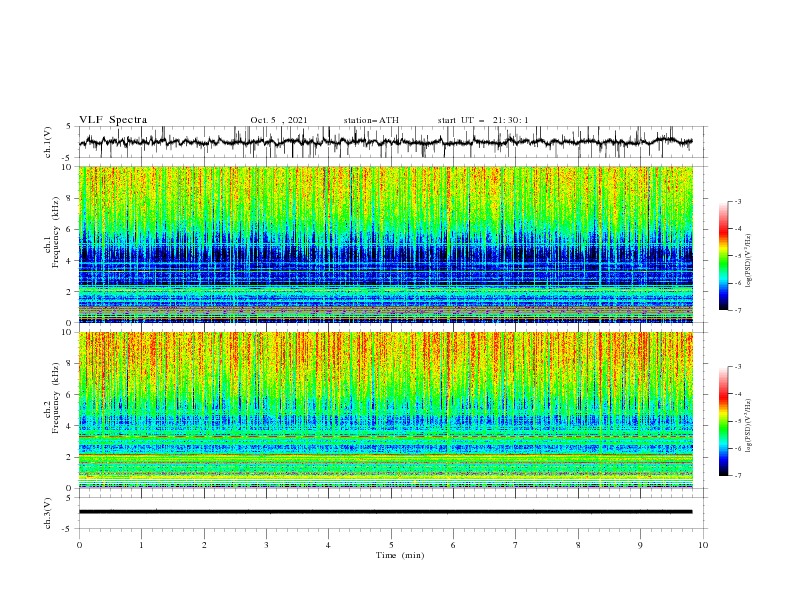Click the time axis tick label '5'
This screenshot has height=612, width=792.
[391, 545]
